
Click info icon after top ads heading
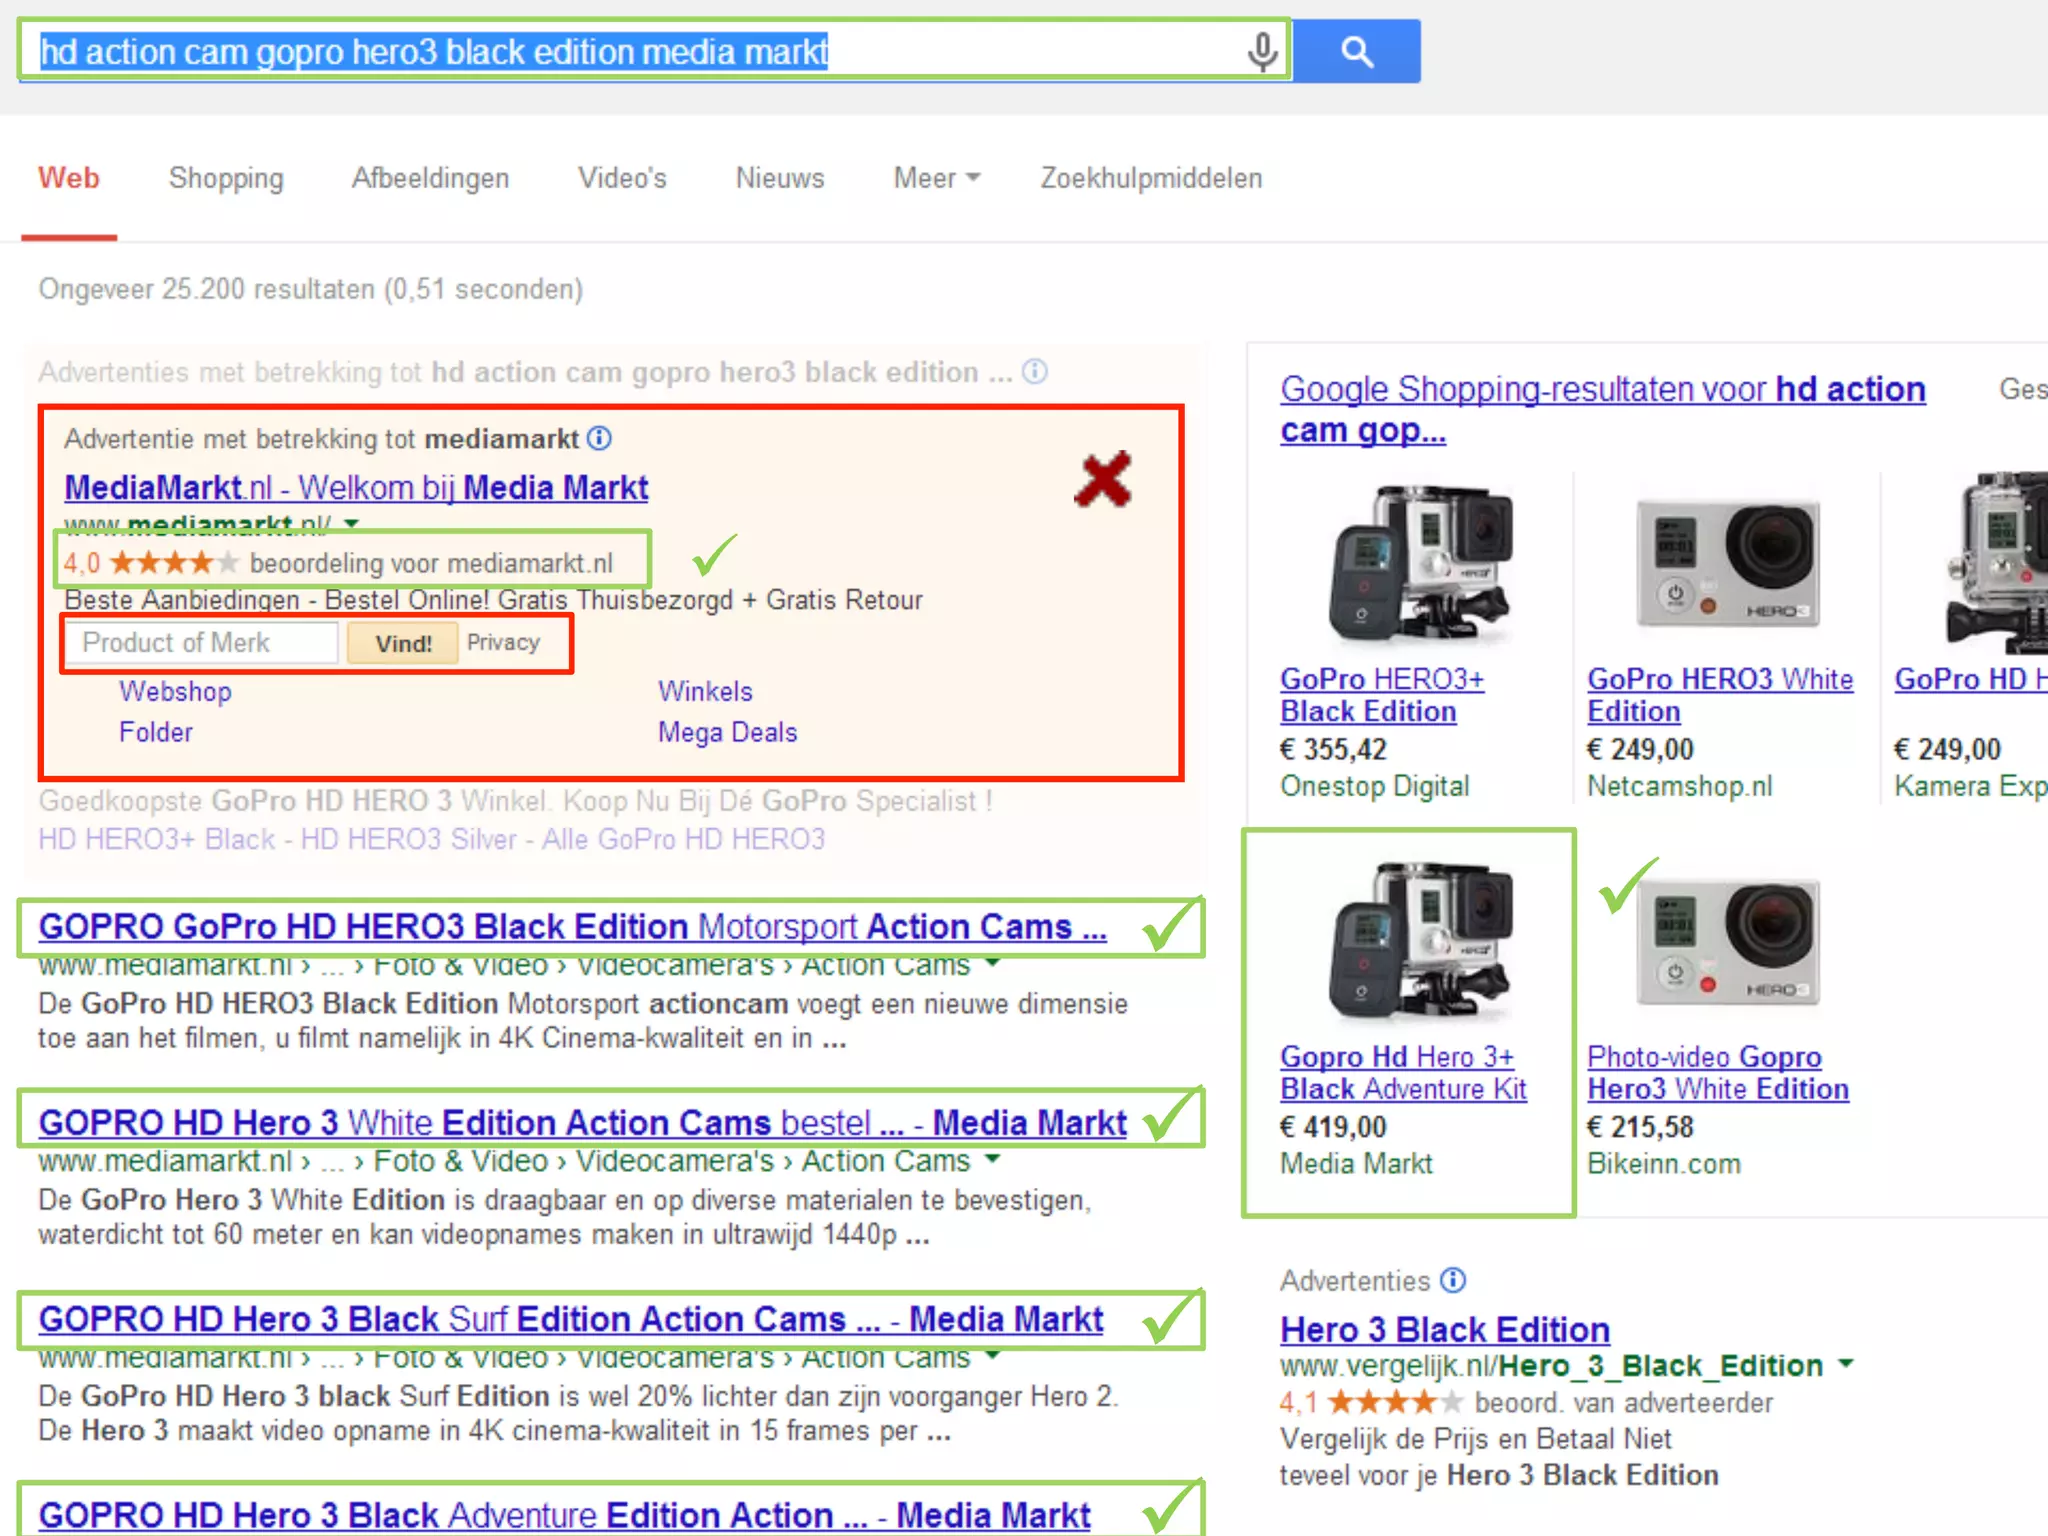(x=1035, y=372)
